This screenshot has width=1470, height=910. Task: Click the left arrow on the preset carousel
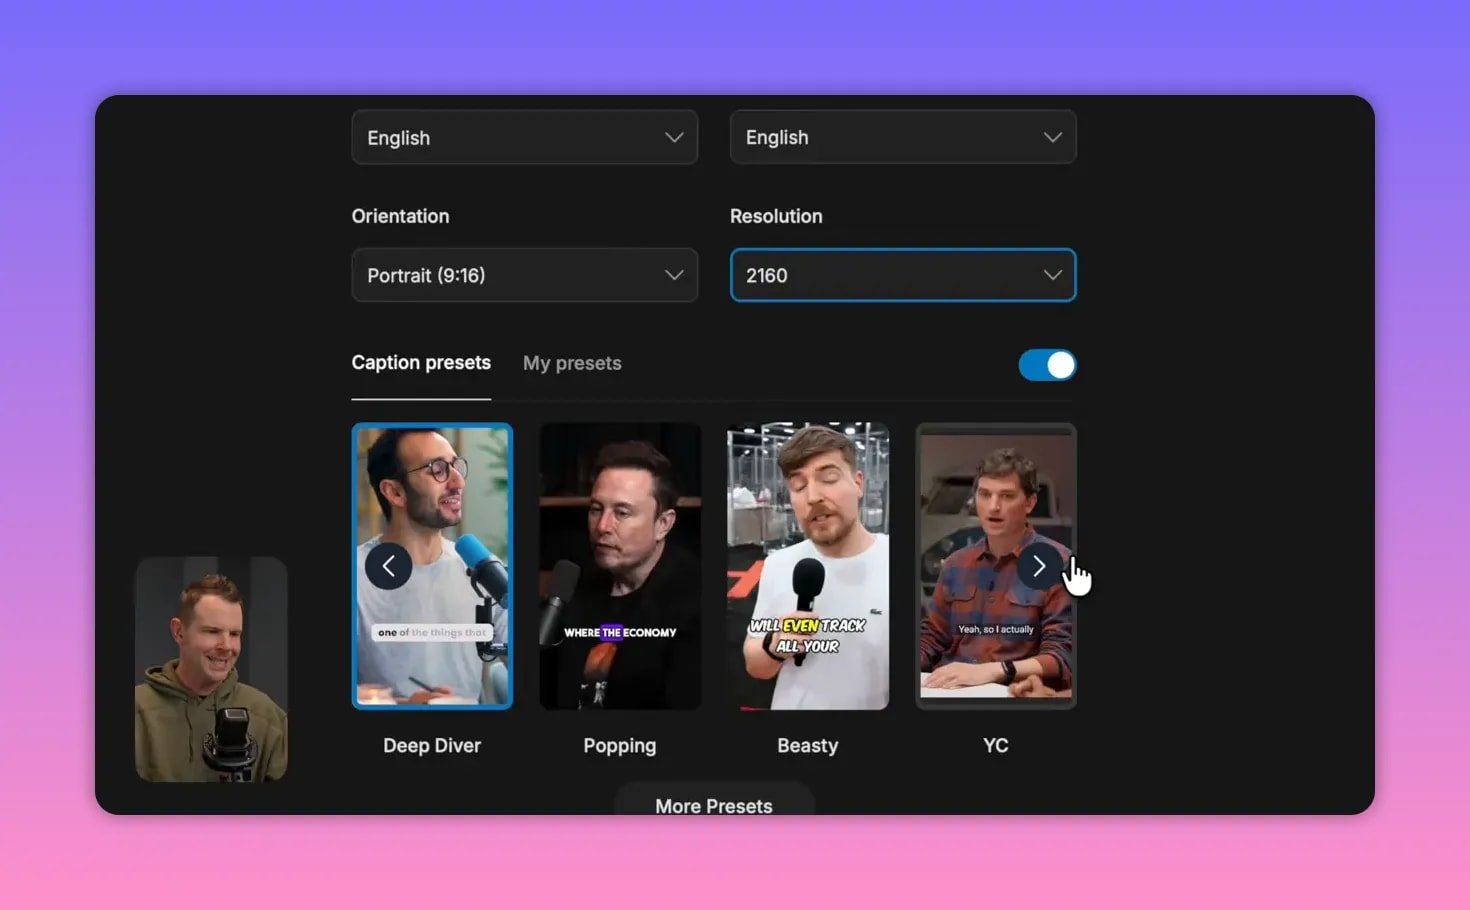pyautogui.click(x=389, y=565)
